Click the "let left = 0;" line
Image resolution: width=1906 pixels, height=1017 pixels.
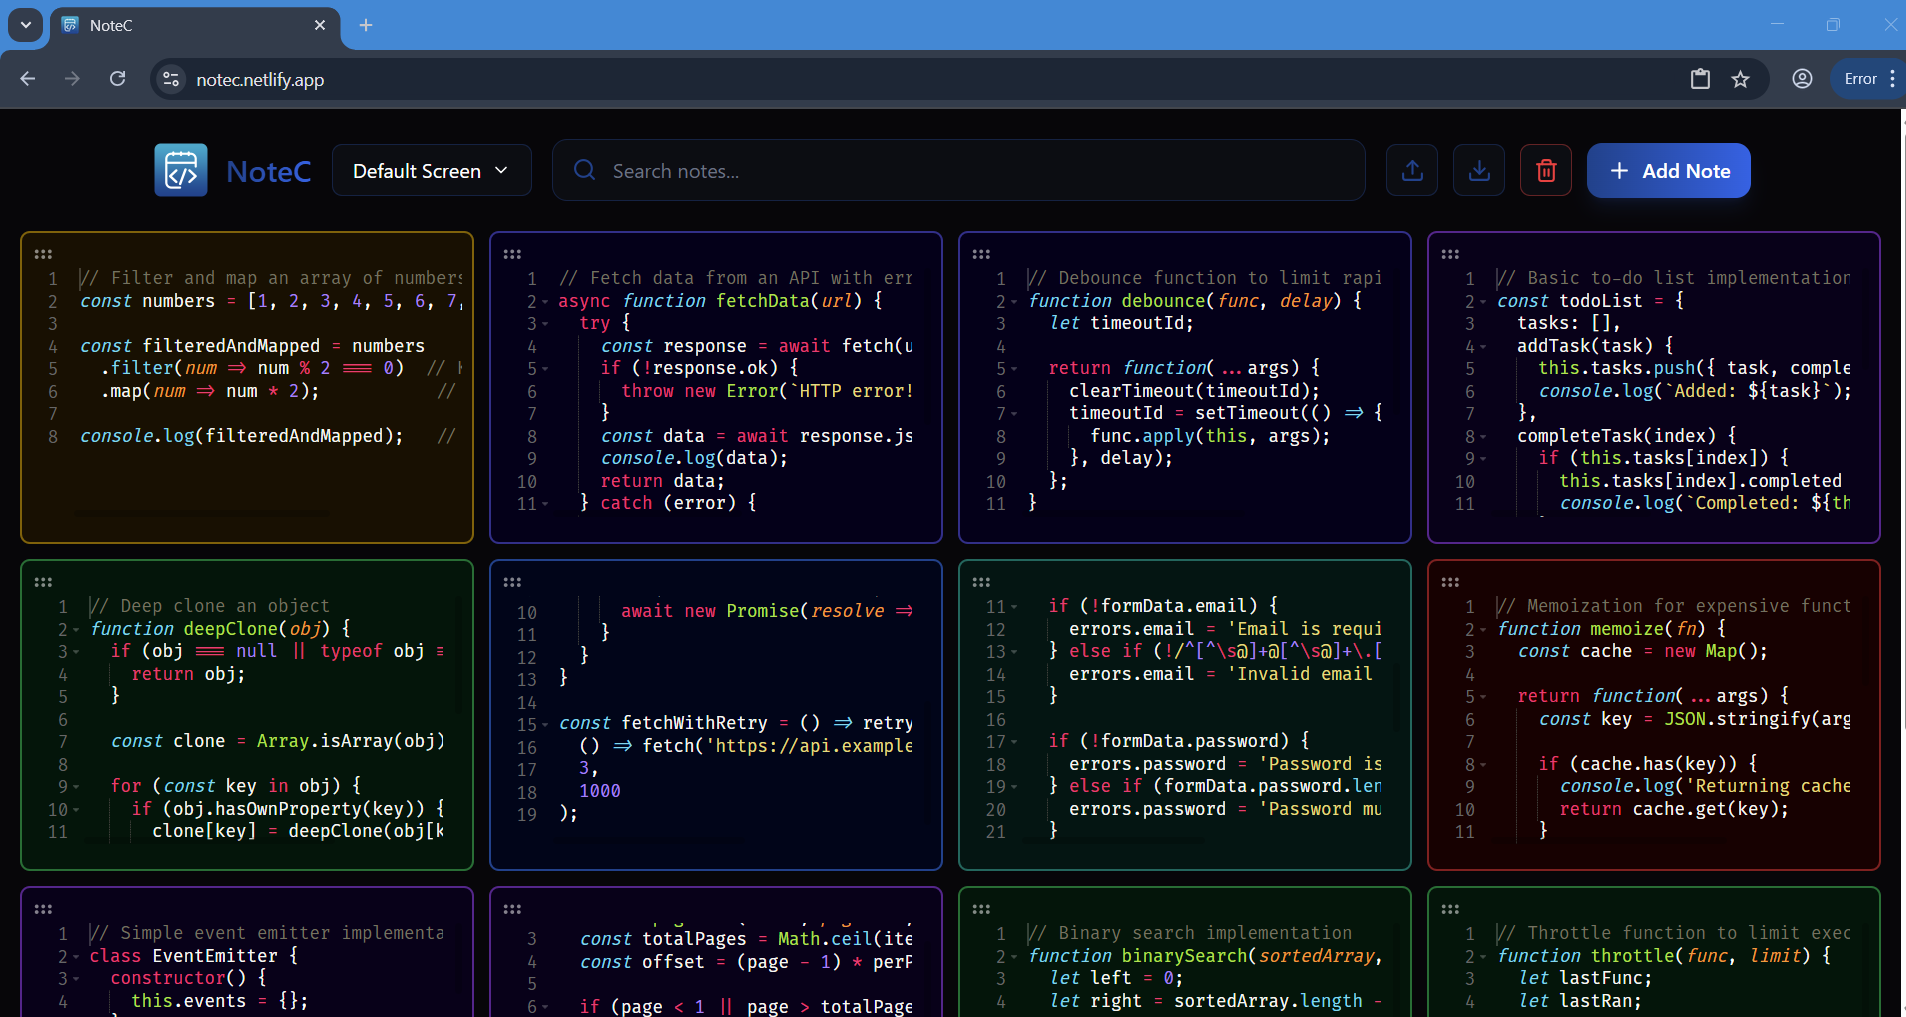(1116, 978)
